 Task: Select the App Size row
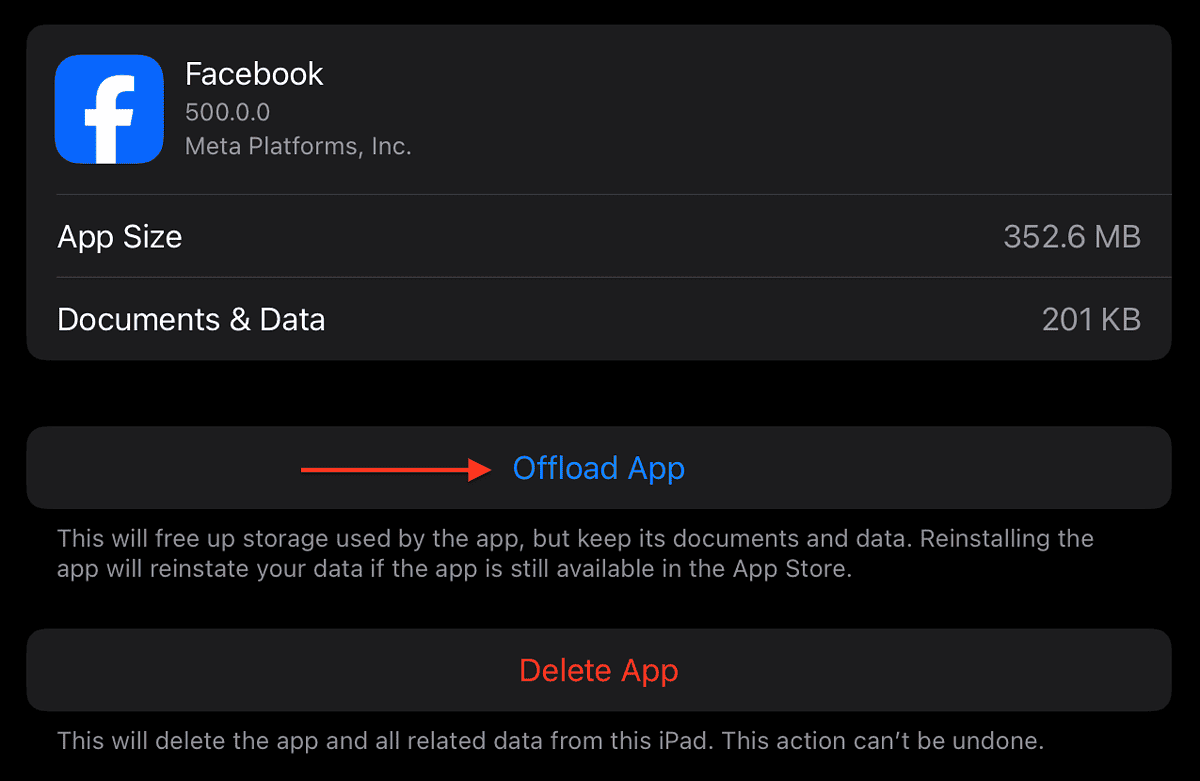point(600,236)
